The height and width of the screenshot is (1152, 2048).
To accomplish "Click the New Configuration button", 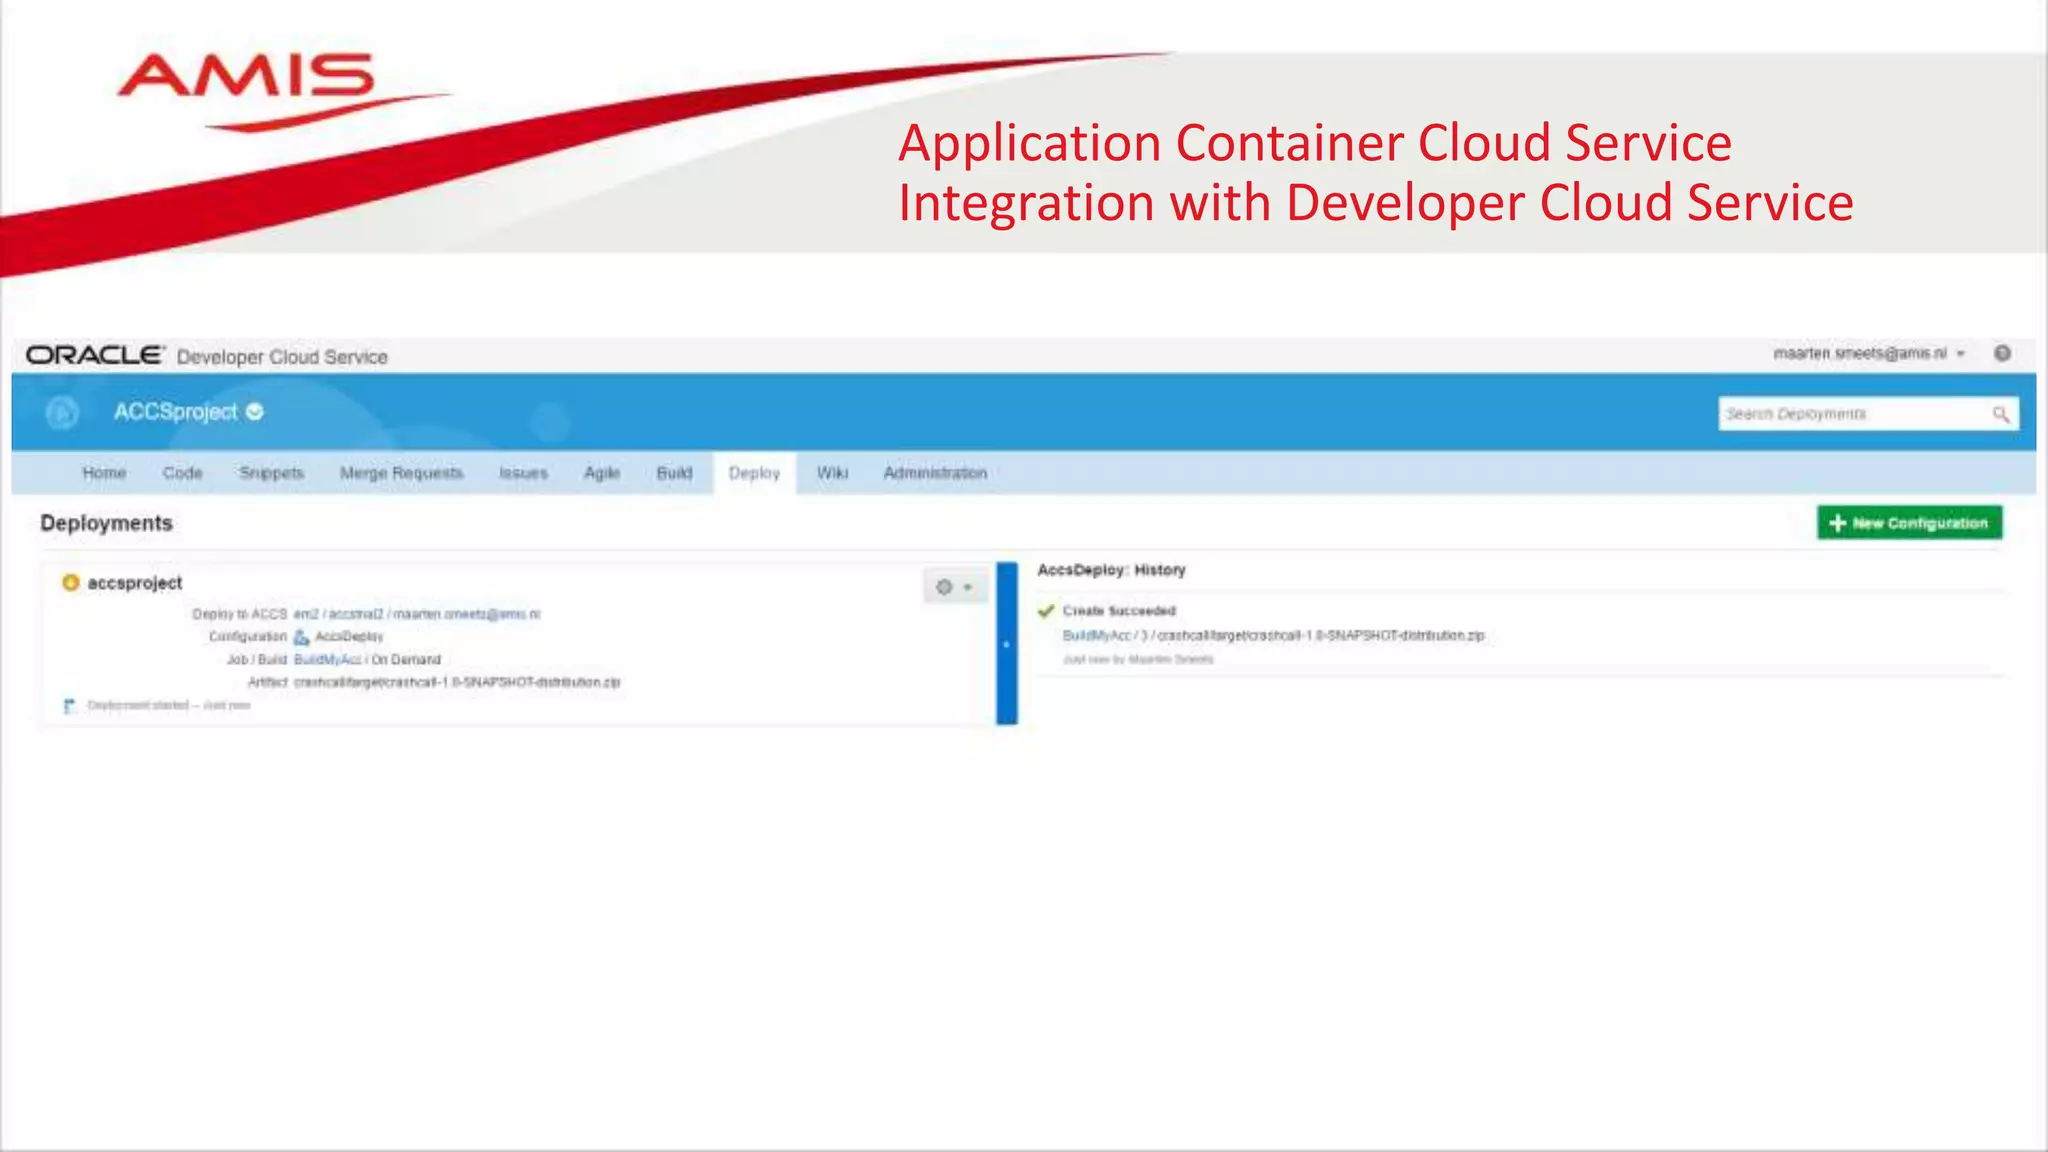I will pos(1909,523).
